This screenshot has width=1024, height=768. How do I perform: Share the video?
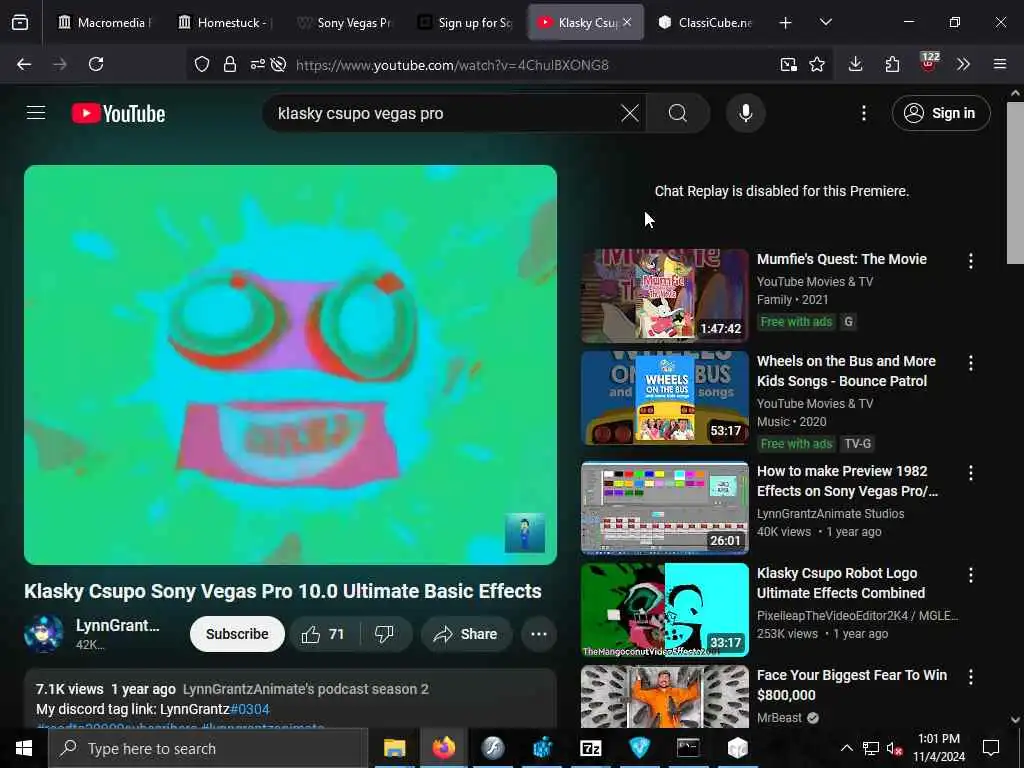(x=466, y=634)
